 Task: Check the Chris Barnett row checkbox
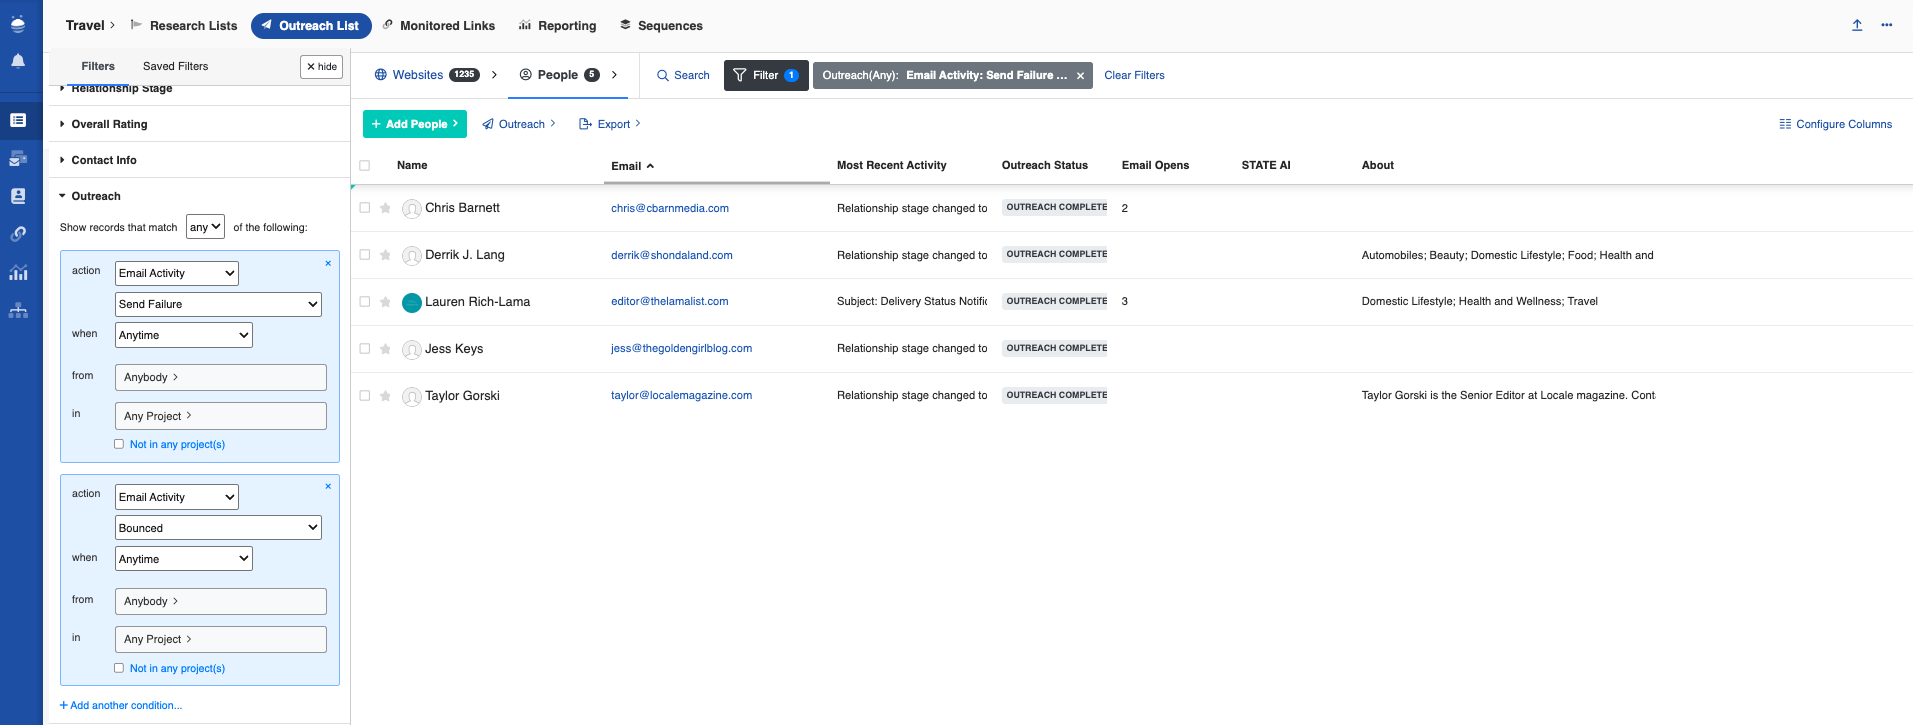point(365,208)
